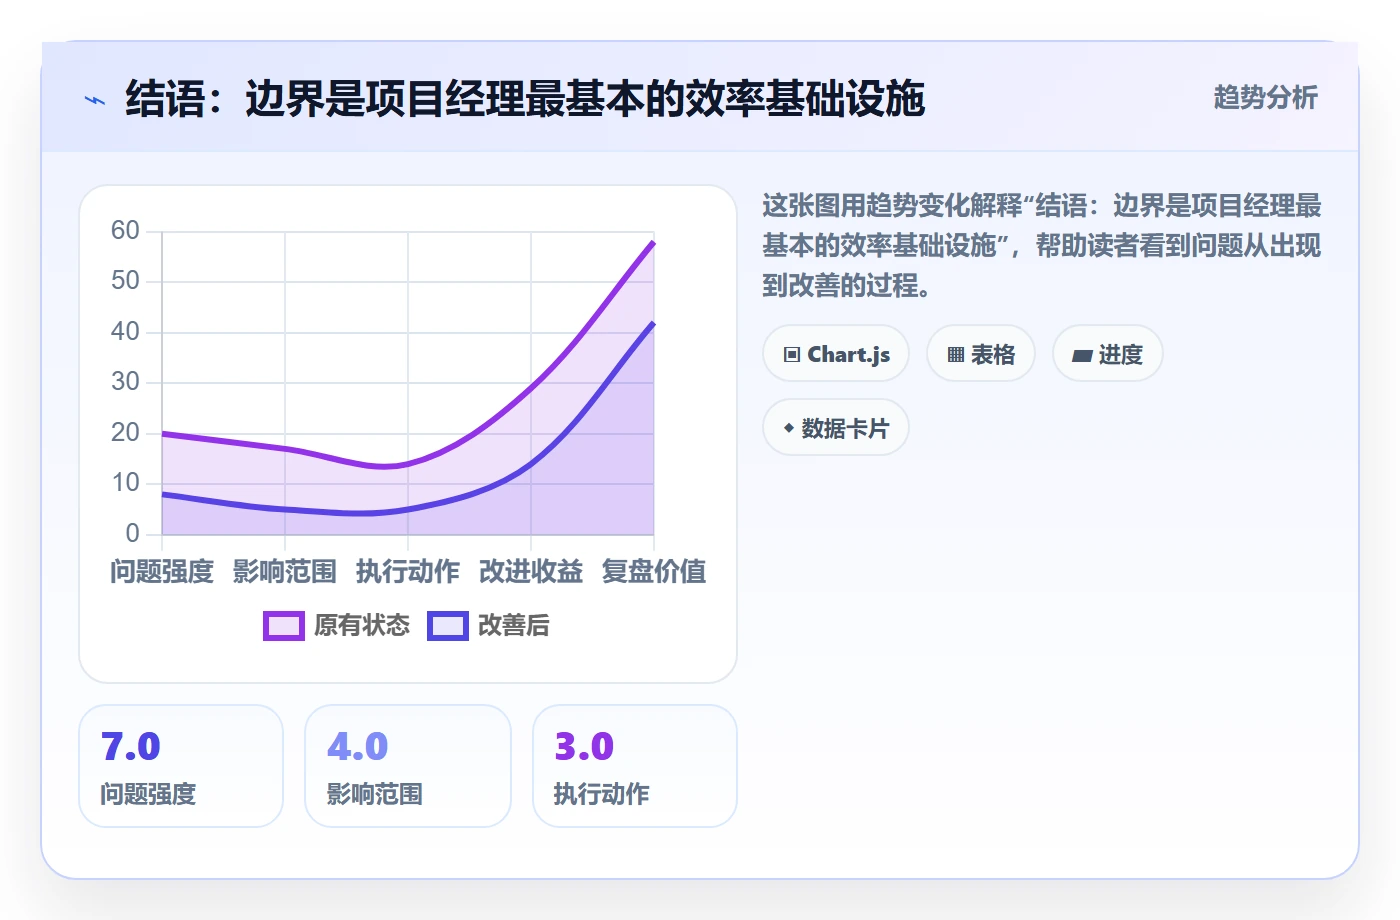Click the 执行动作 x-axis label
Viewport: 1400px width, 920px height.
tap(408, 572)
